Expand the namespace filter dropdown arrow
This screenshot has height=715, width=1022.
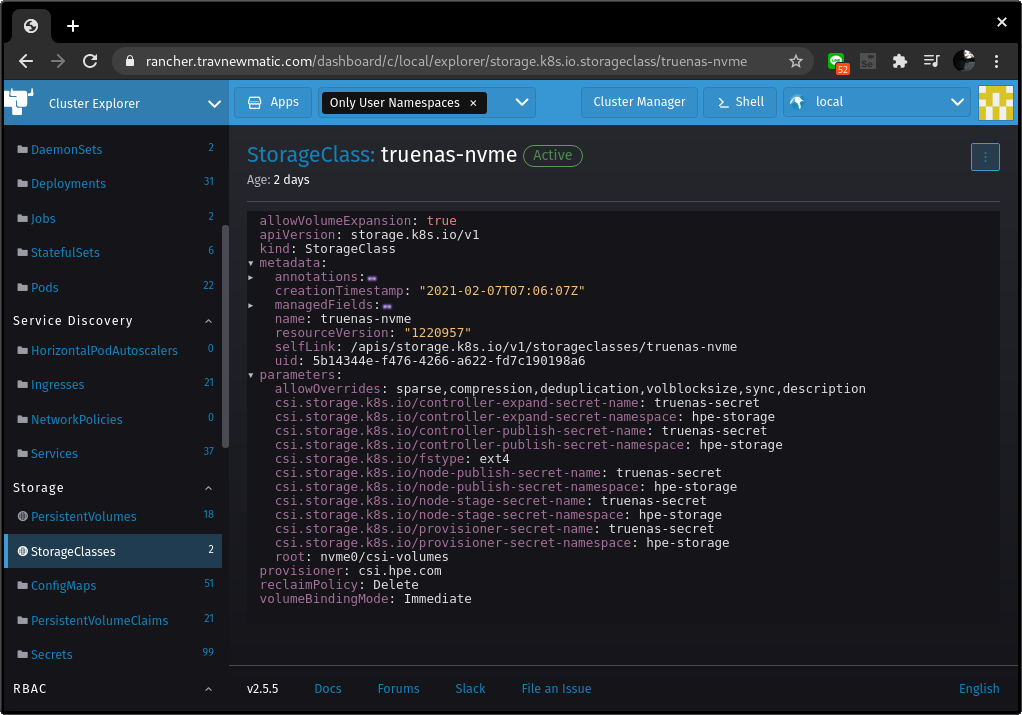point(521,102)
